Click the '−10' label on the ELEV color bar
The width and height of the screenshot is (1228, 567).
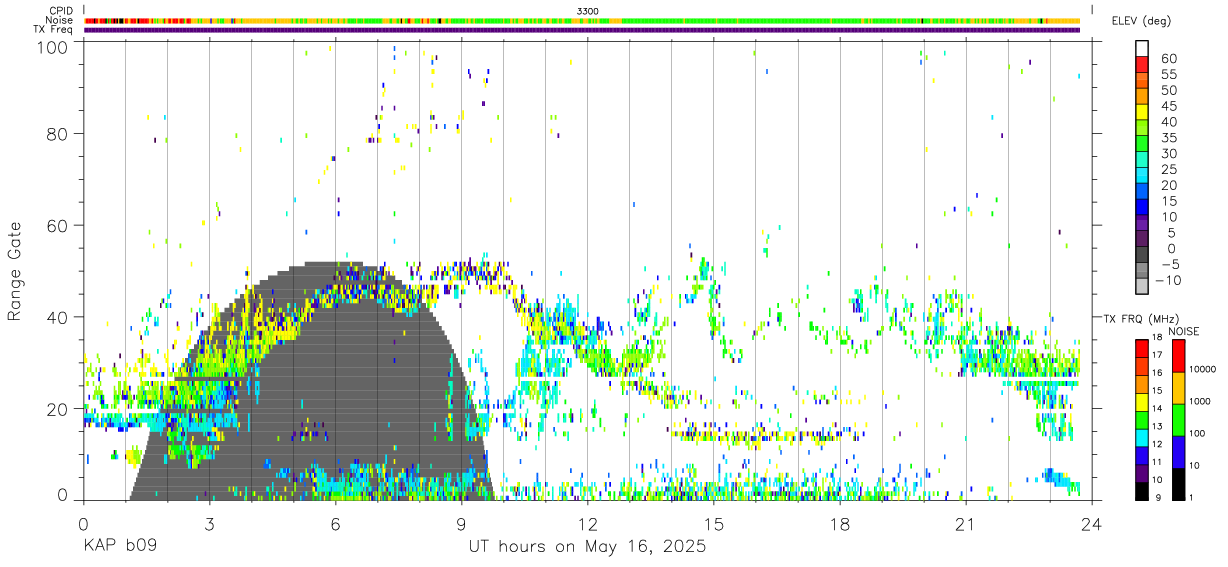(1167, 281)
